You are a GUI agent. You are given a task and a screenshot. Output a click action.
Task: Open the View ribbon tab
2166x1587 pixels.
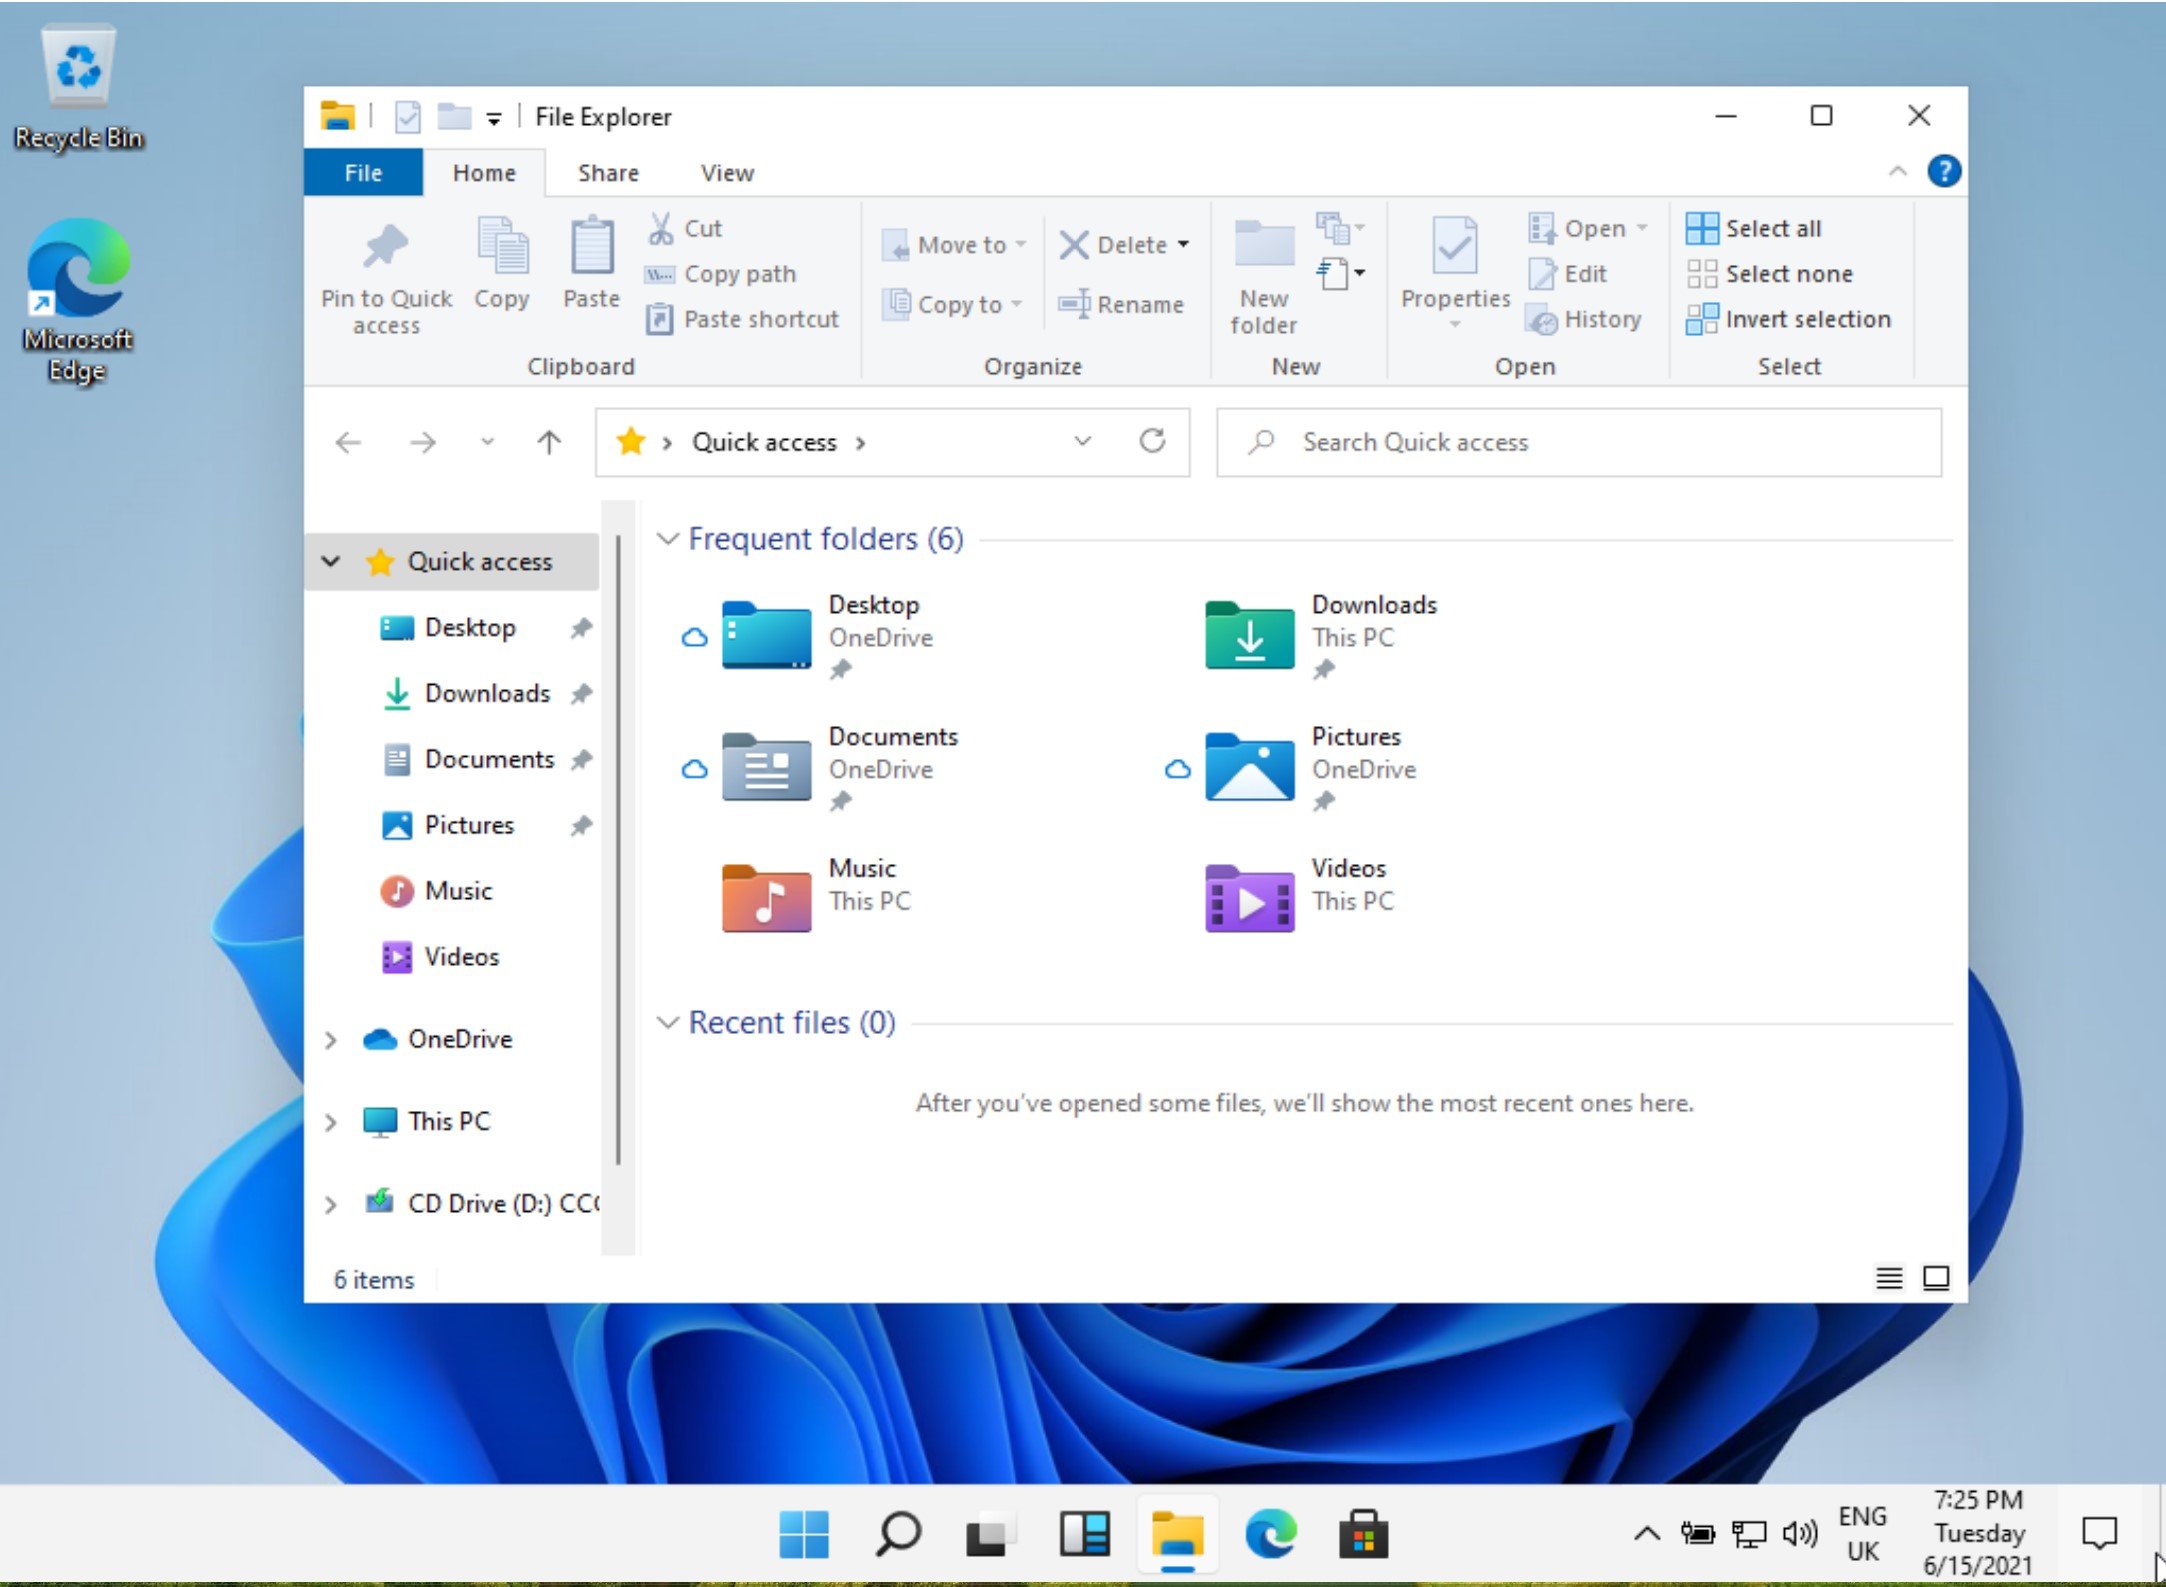tap(727, 173)
